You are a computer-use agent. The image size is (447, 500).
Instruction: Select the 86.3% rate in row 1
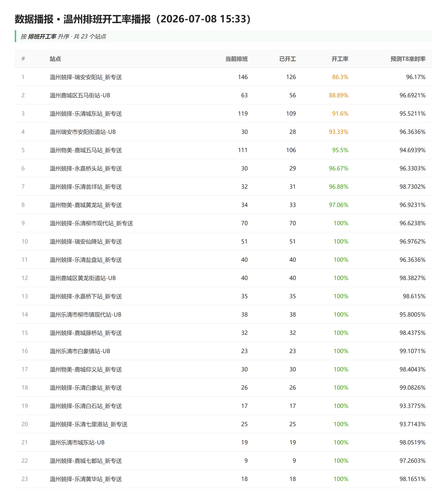tap(340, 77)
